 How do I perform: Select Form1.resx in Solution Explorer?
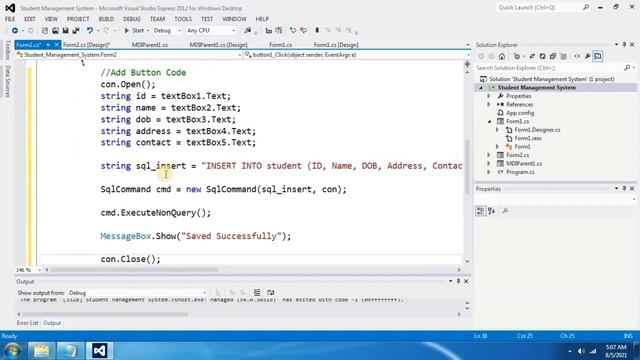[x=528, y=138]
